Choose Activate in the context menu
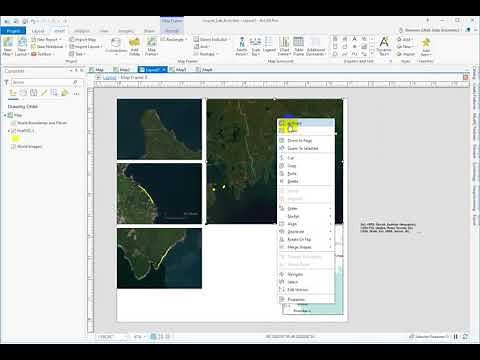This screenshot has width=480, height=360. click(x=306, y=123)
